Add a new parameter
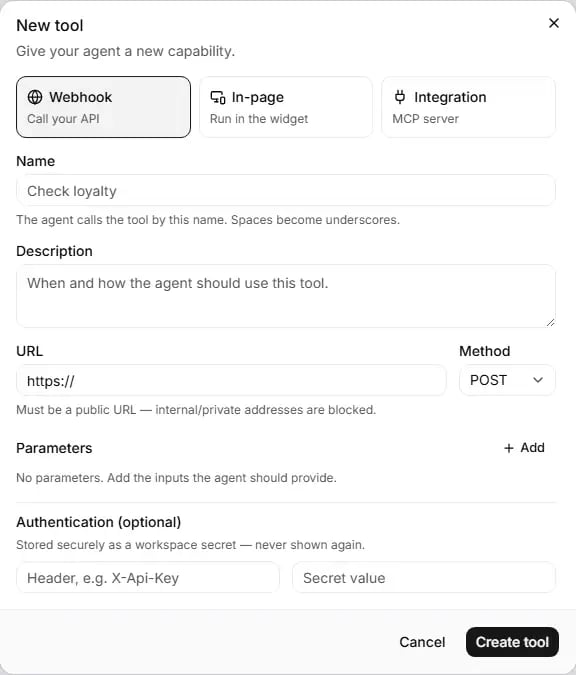576x675 pixels. 524,448
